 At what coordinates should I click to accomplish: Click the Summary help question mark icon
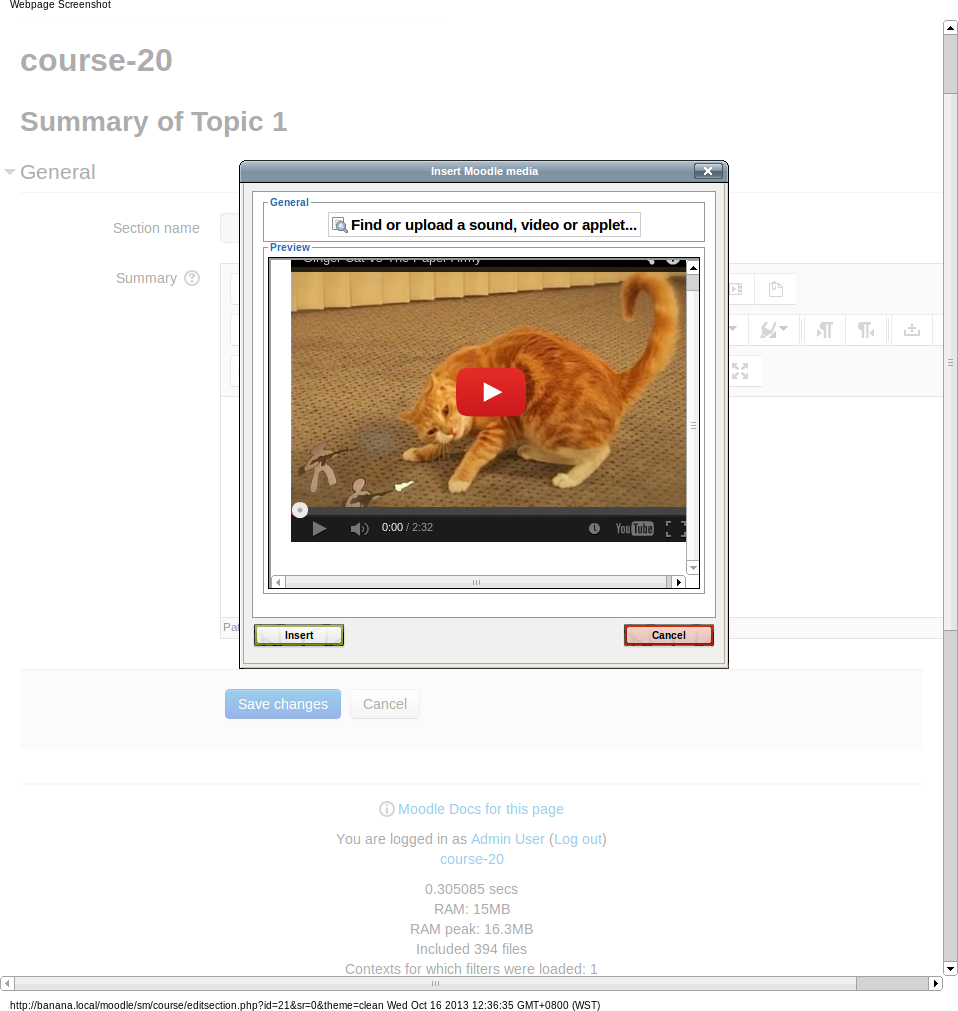[x=192, y=278]
